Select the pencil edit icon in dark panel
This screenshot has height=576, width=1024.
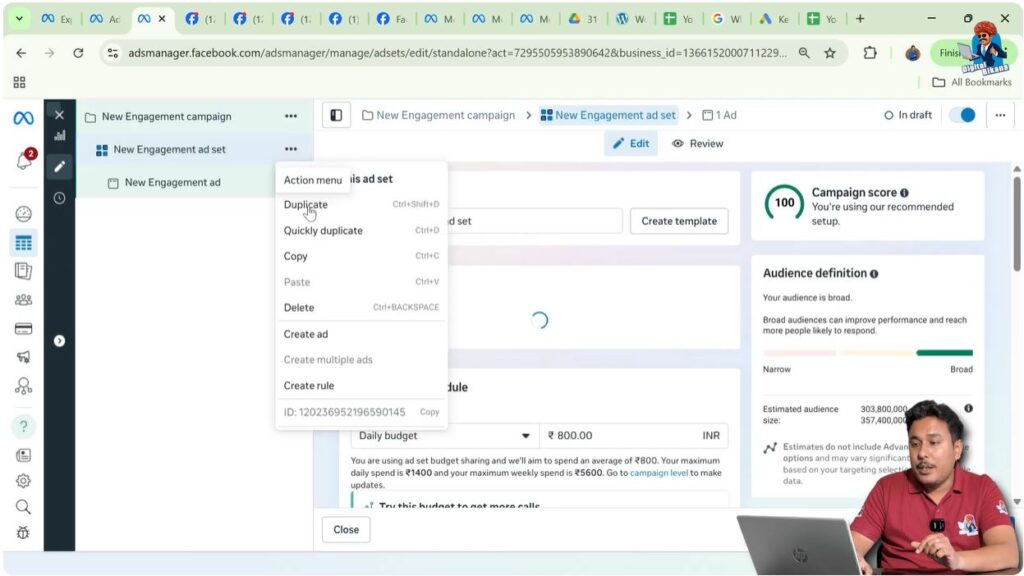coord(59,167)
